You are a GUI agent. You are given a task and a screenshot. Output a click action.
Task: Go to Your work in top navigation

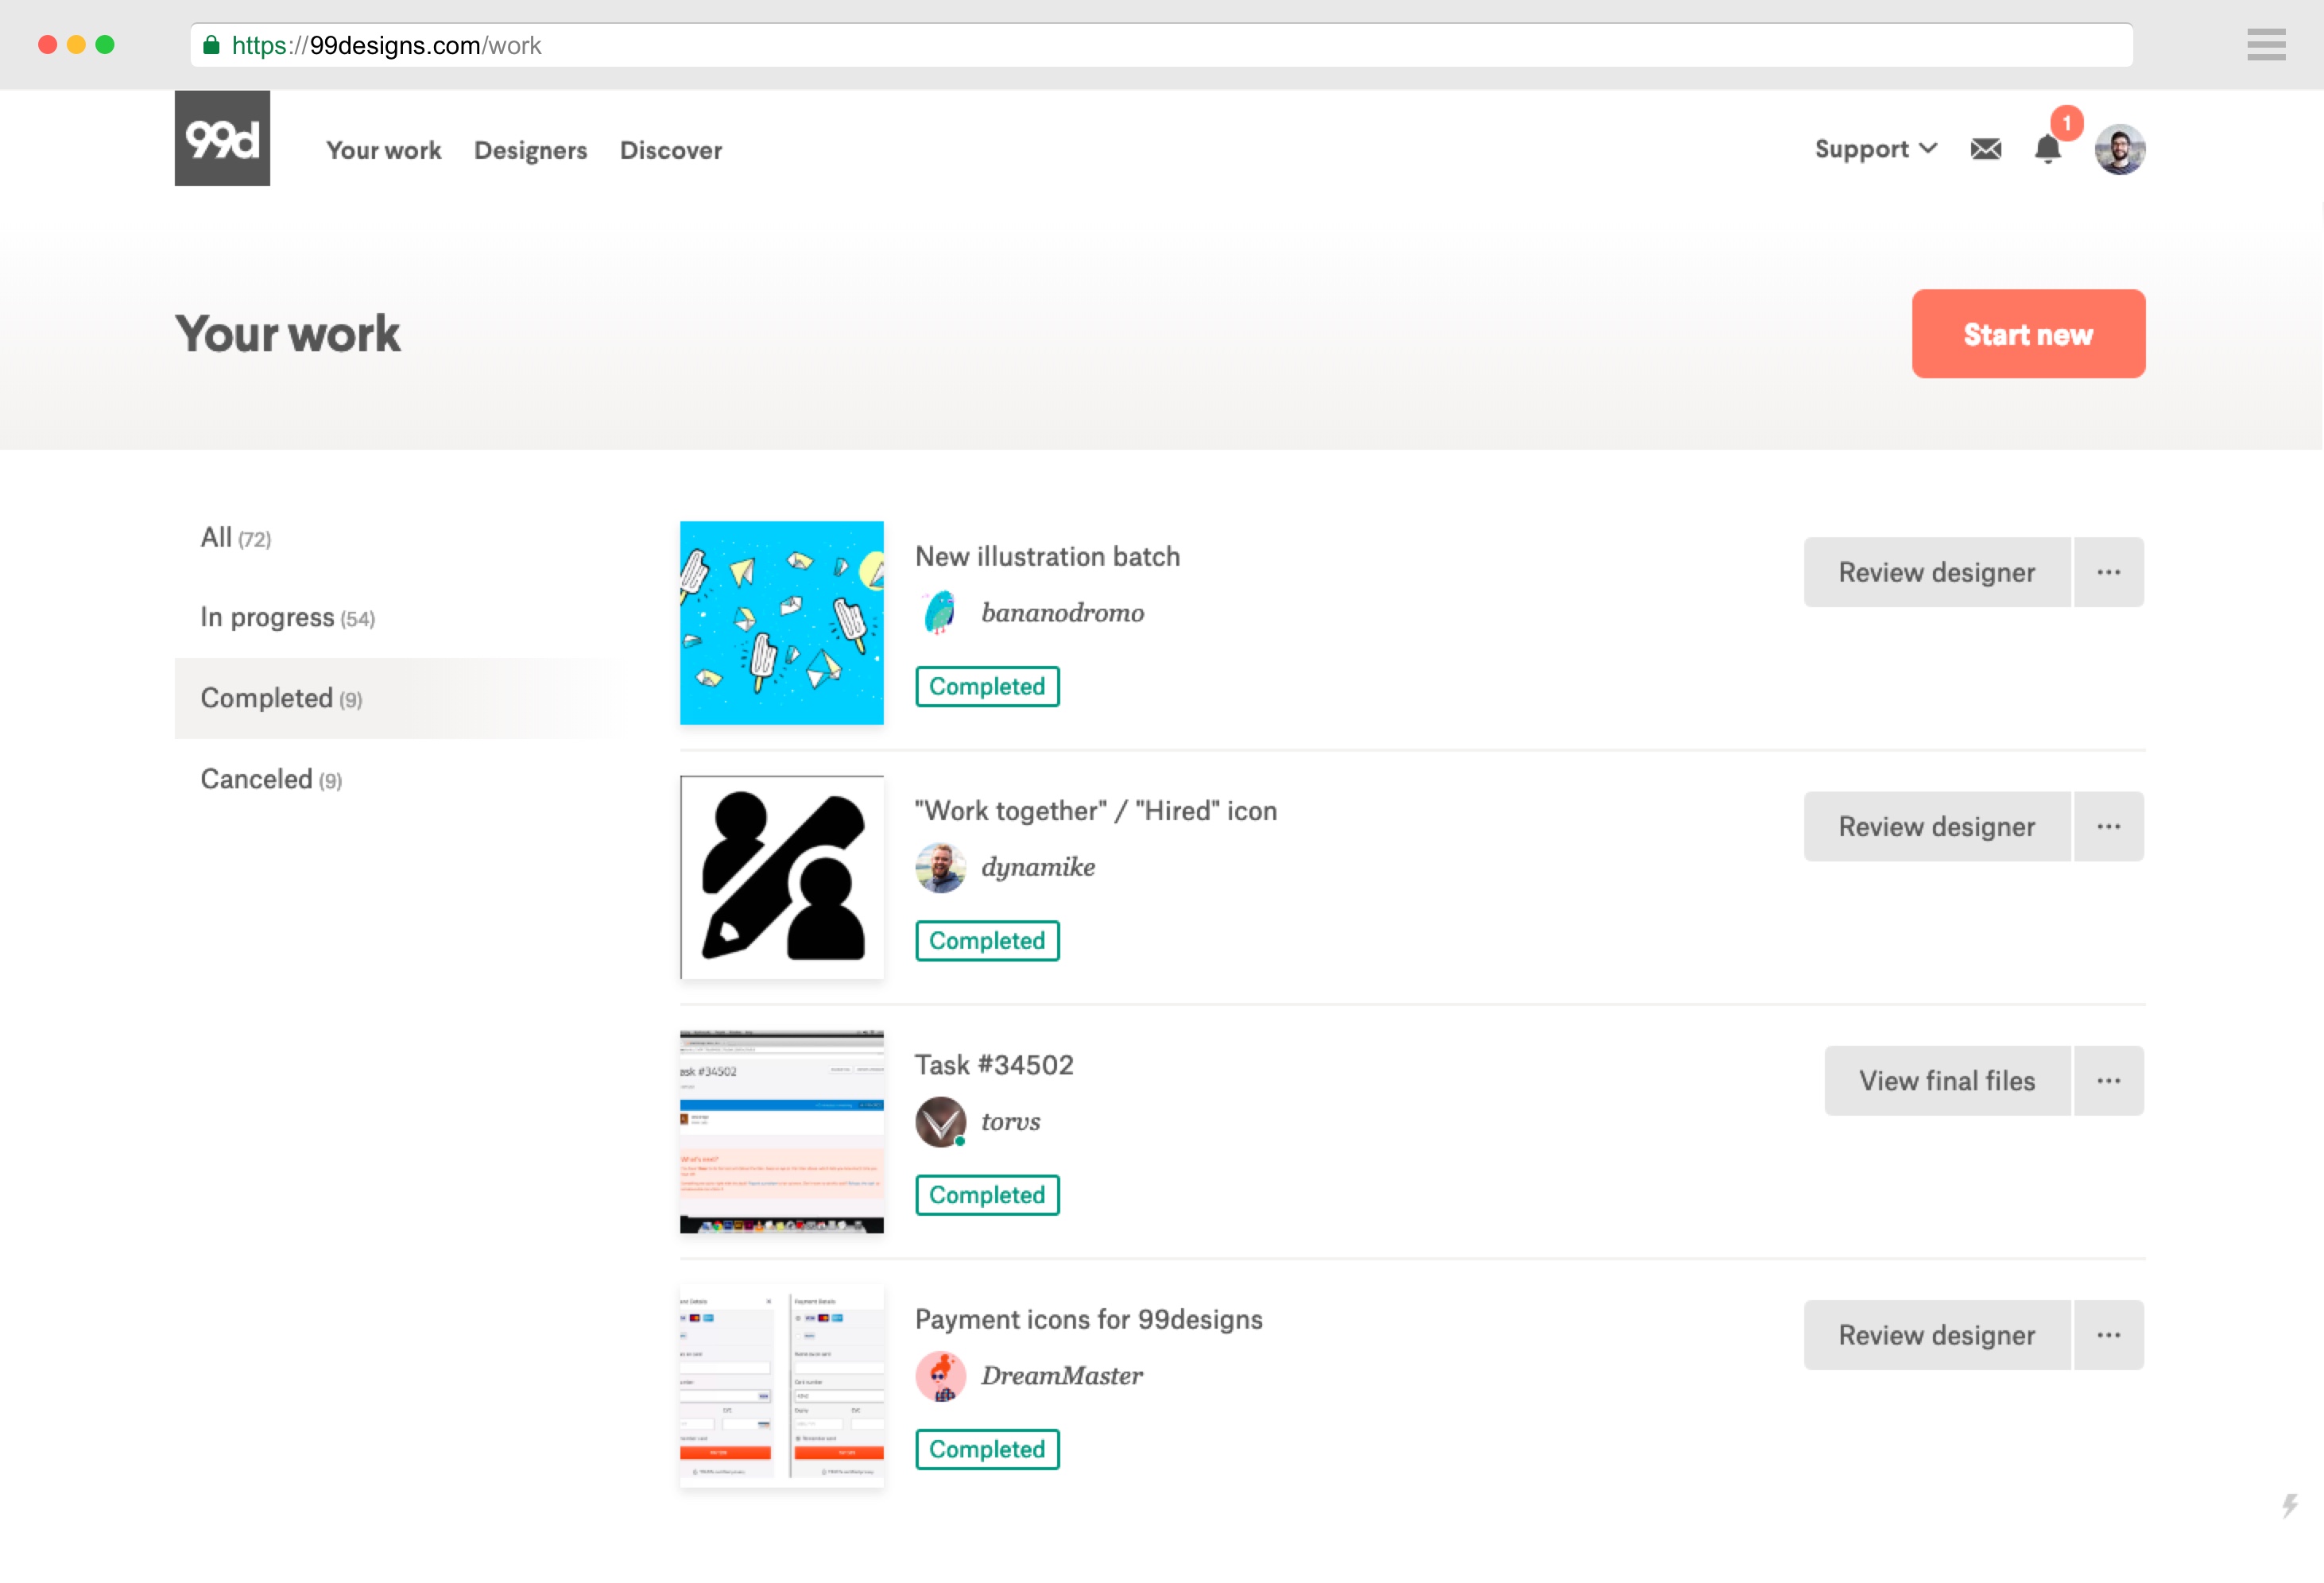click(x=384, y=150)
